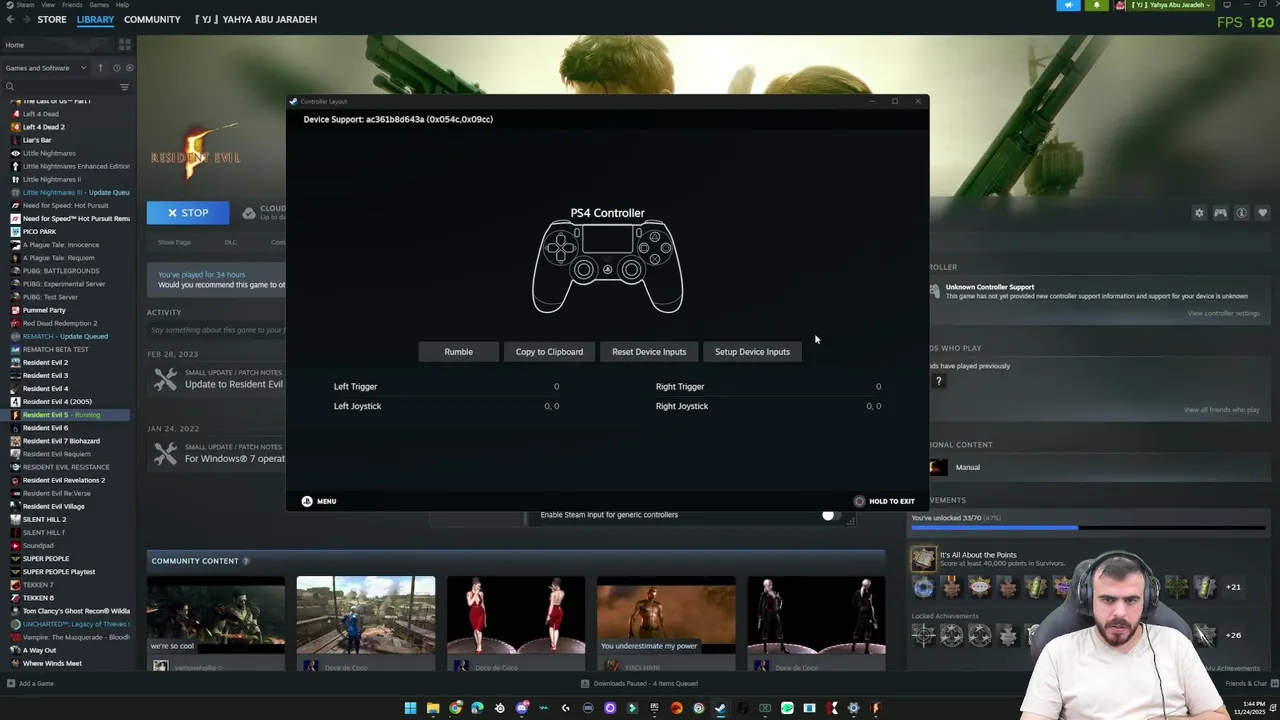
Task: Click the achievements progress bar
Action: click(1089, 528)
